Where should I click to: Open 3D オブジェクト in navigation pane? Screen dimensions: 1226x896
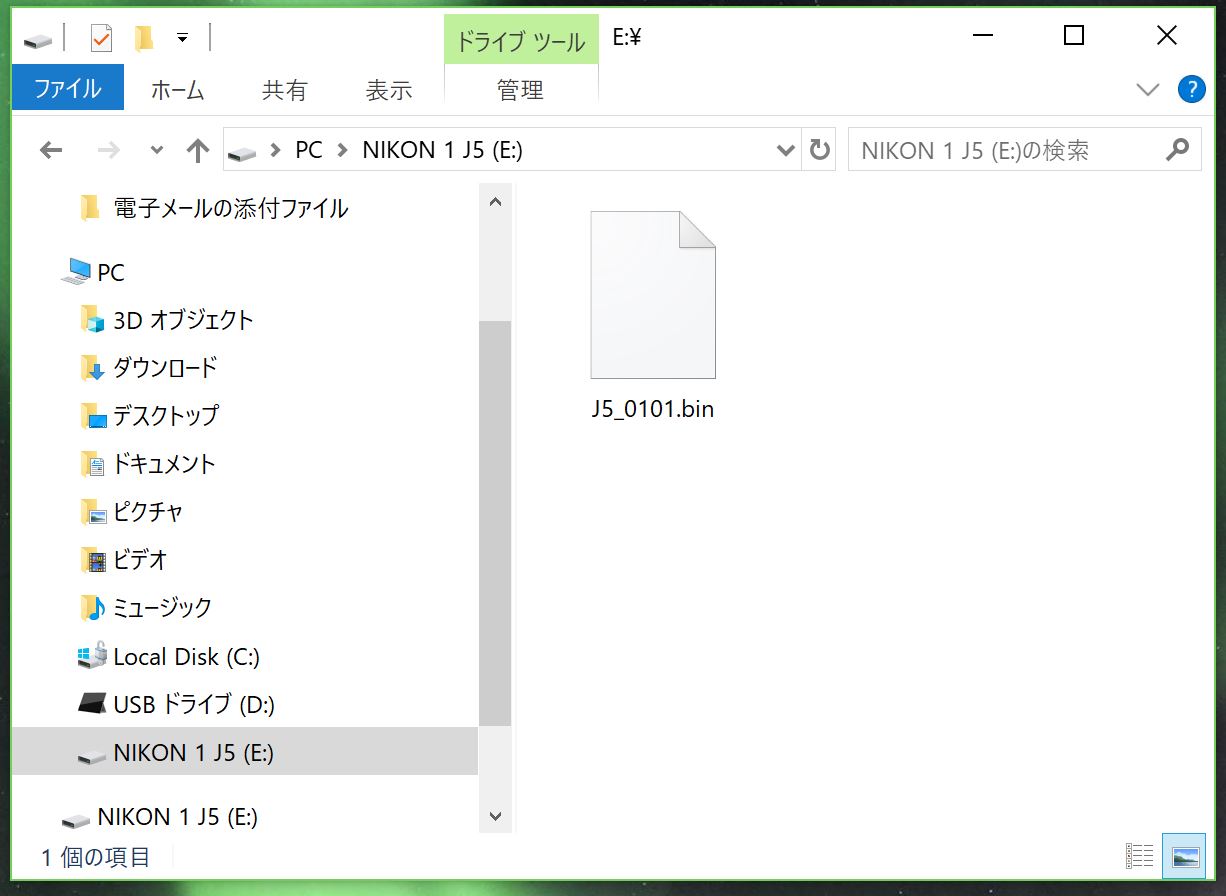click(x=183, y=320)
